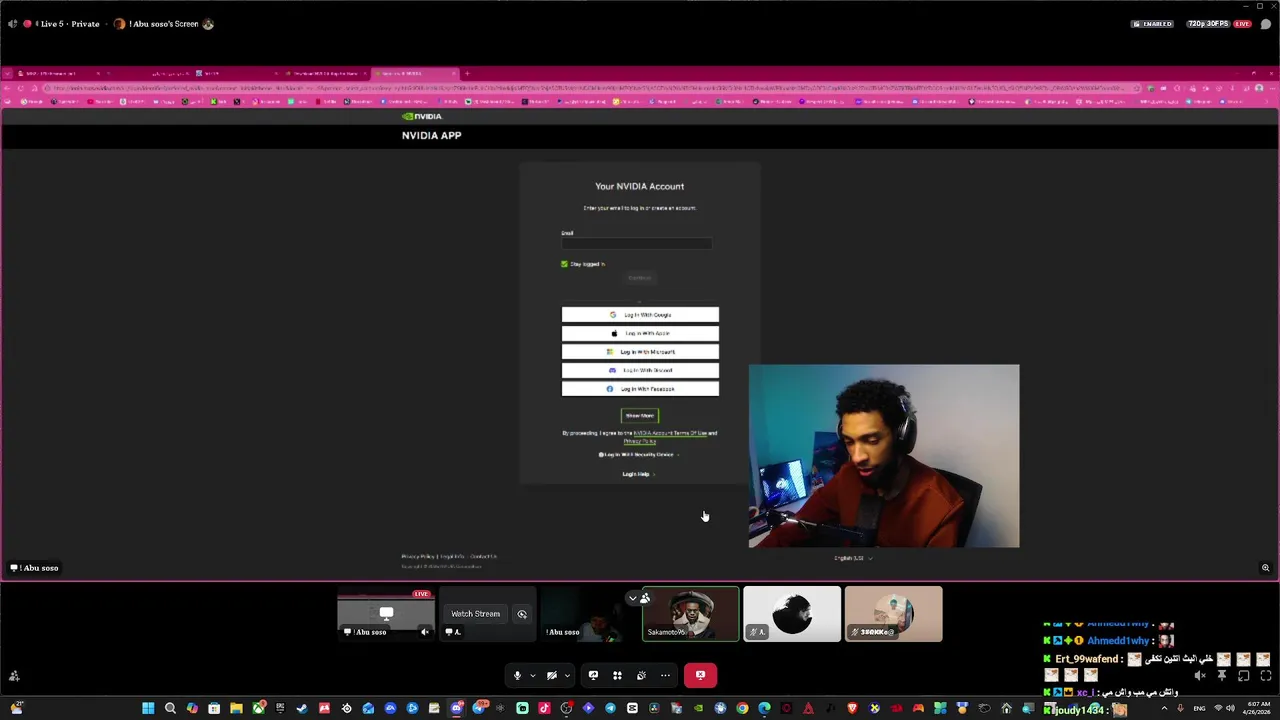Select the 3EKKe participant tile
1280x720 pixels.
893,614
